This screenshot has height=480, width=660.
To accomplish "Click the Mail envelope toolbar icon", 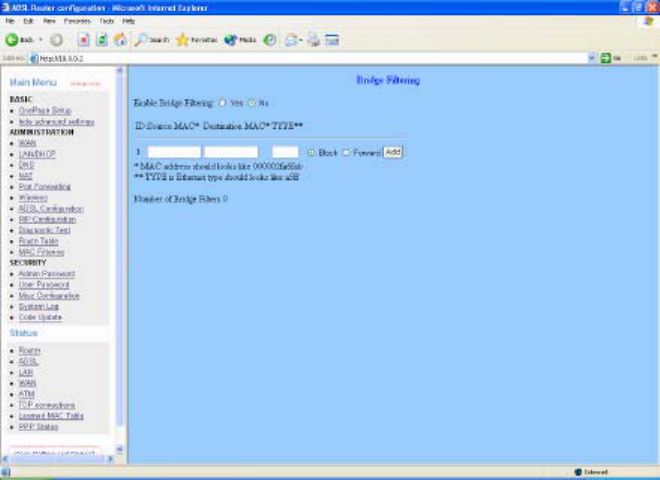I will point(291,40).
